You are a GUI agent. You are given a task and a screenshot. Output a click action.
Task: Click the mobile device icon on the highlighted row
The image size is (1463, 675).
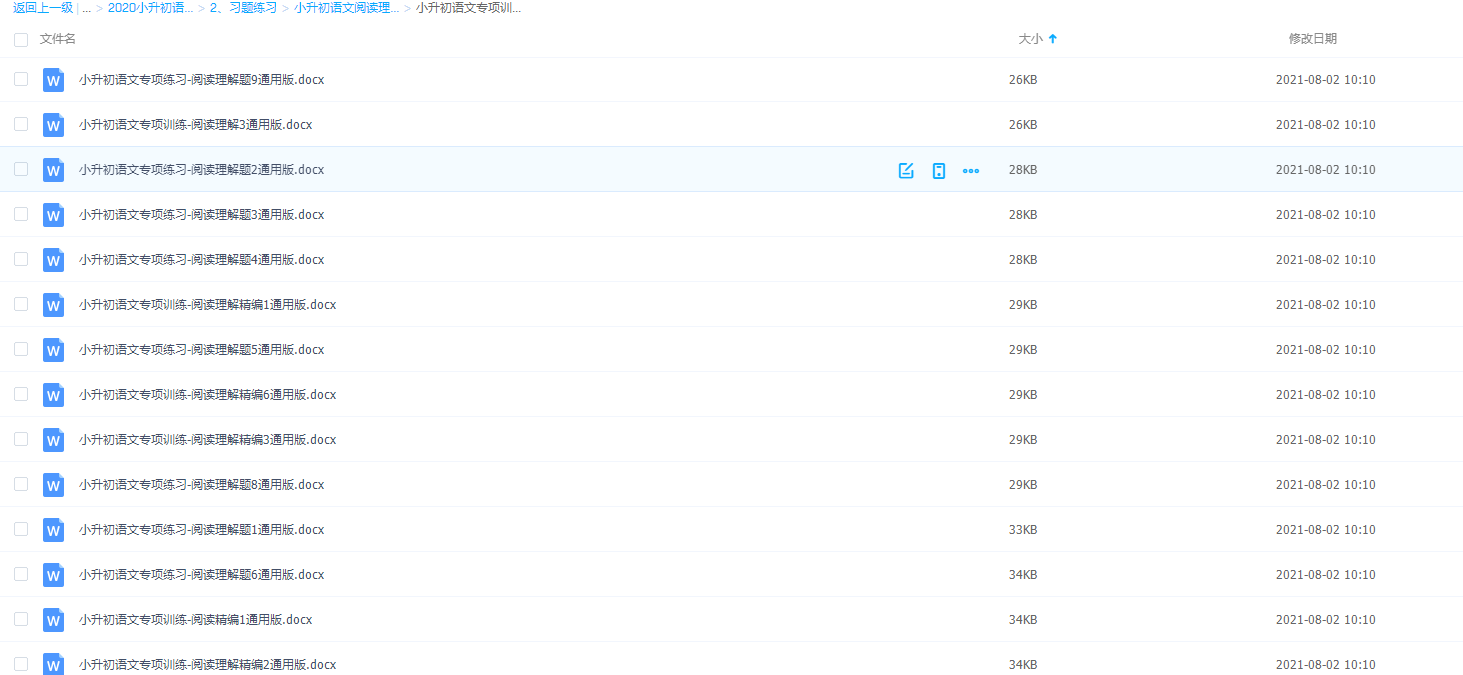[938, 170]
